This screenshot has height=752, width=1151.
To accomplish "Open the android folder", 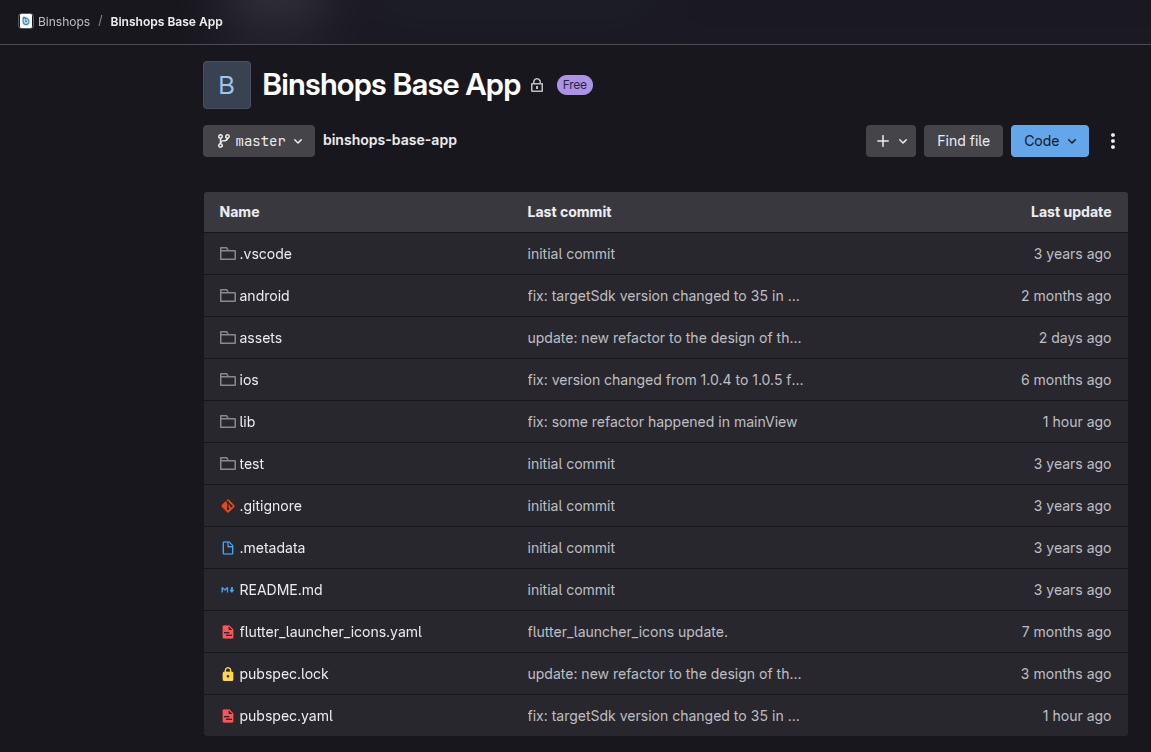I will coord(264,296).
